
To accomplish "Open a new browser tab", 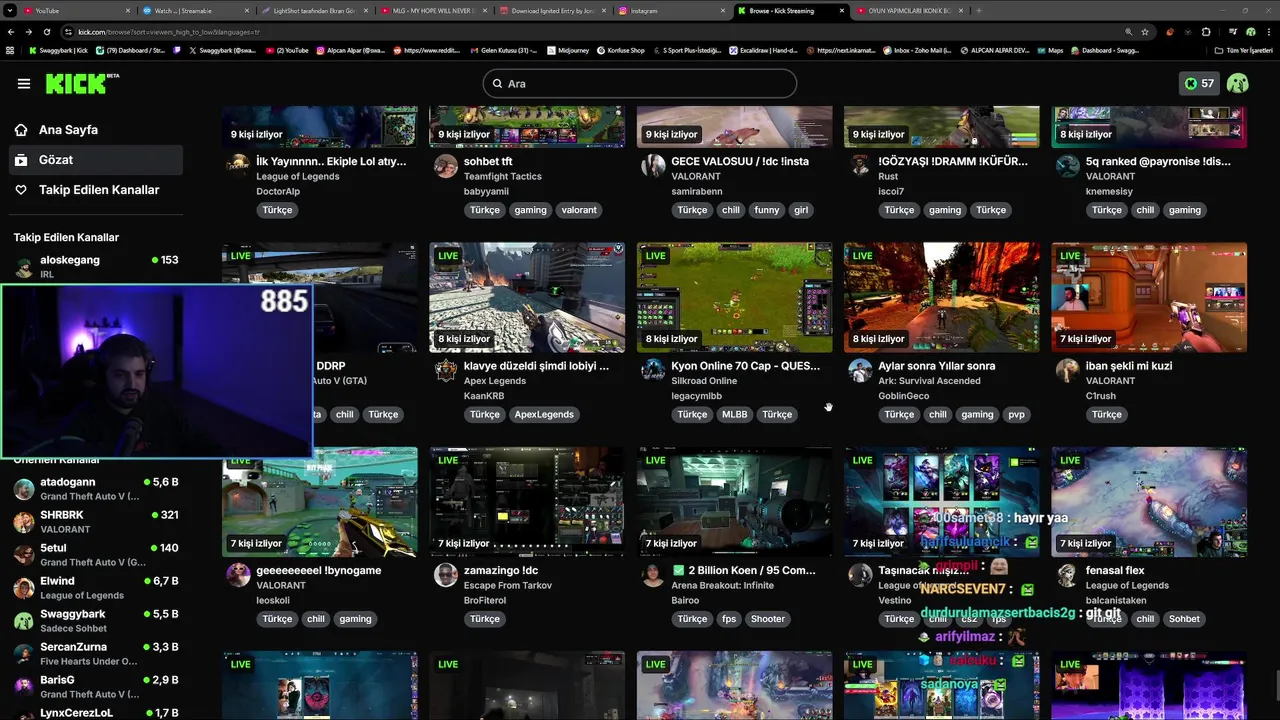I will tap(979, 10).
